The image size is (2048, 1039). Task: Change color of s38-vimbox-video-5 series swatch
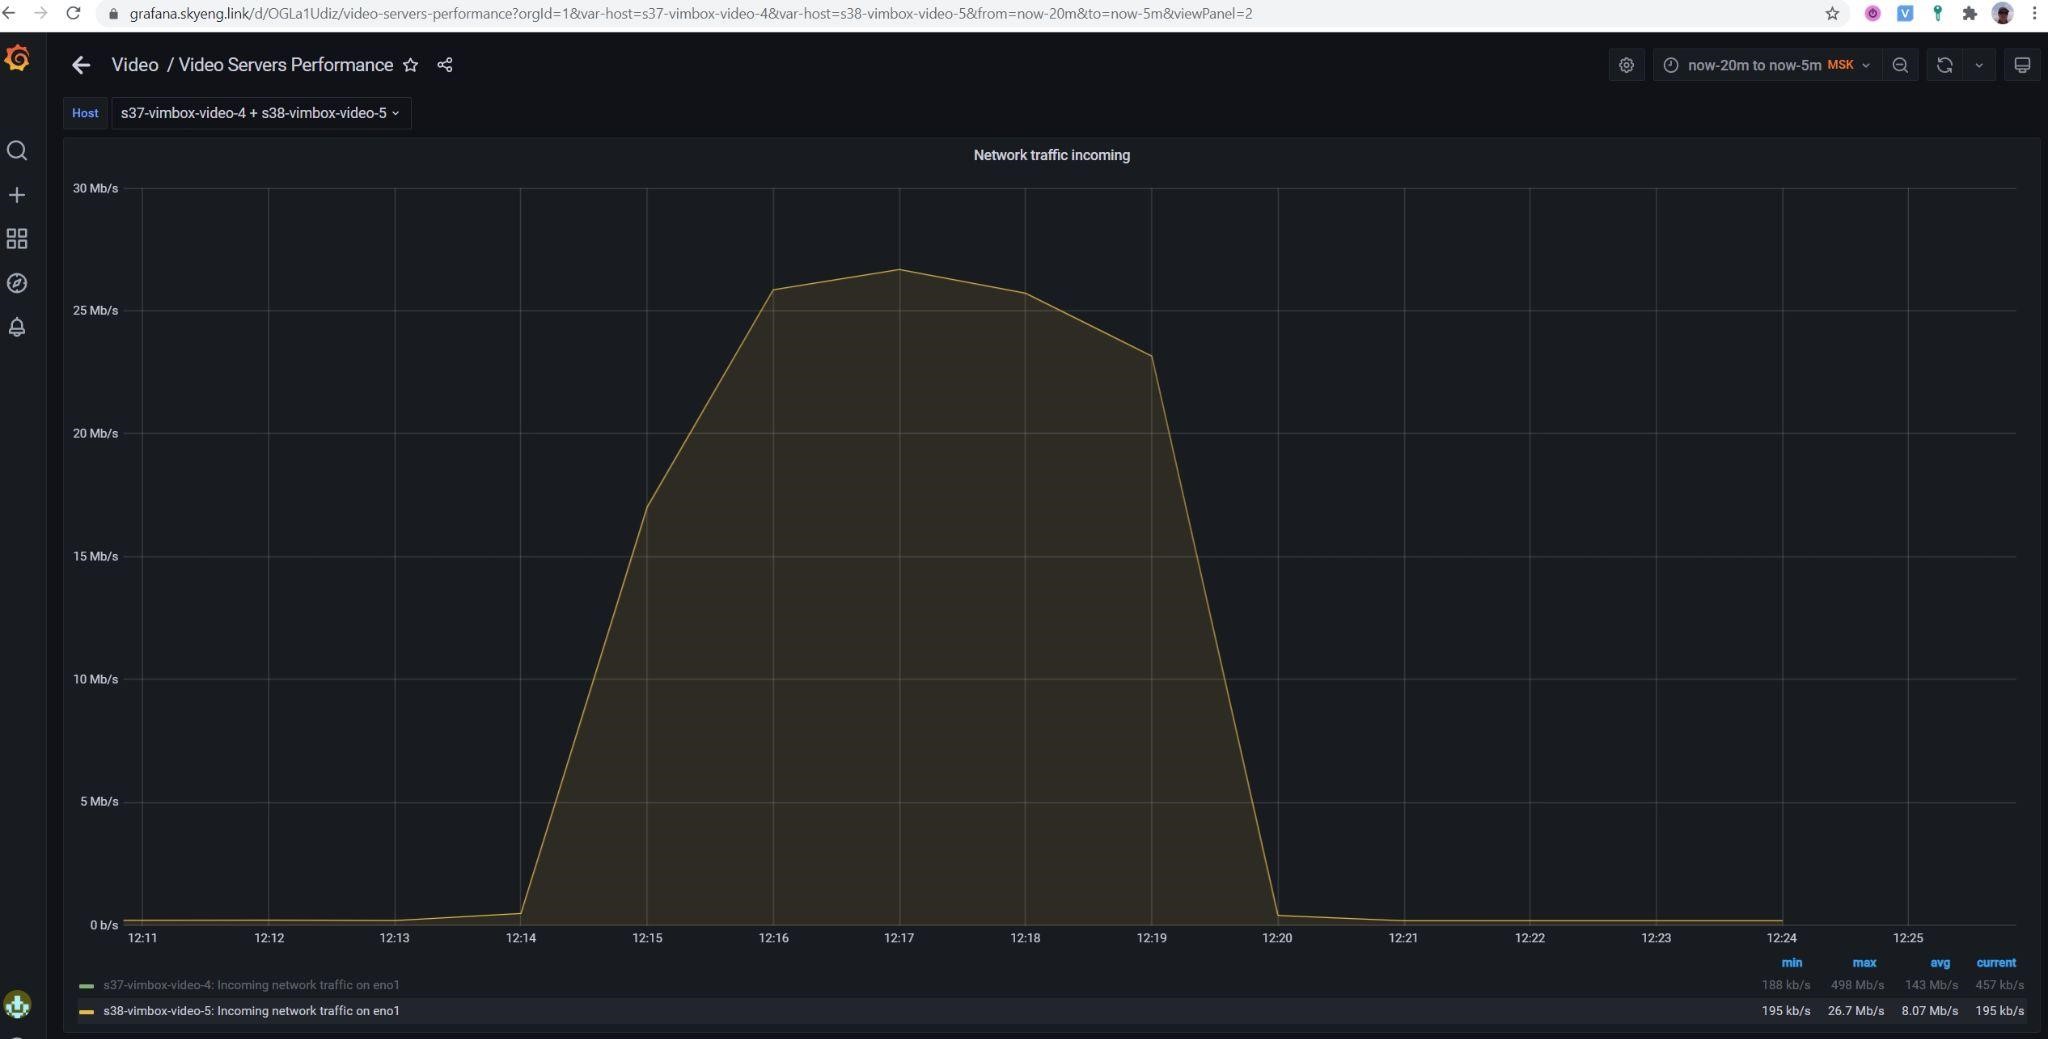point(86,1012)
